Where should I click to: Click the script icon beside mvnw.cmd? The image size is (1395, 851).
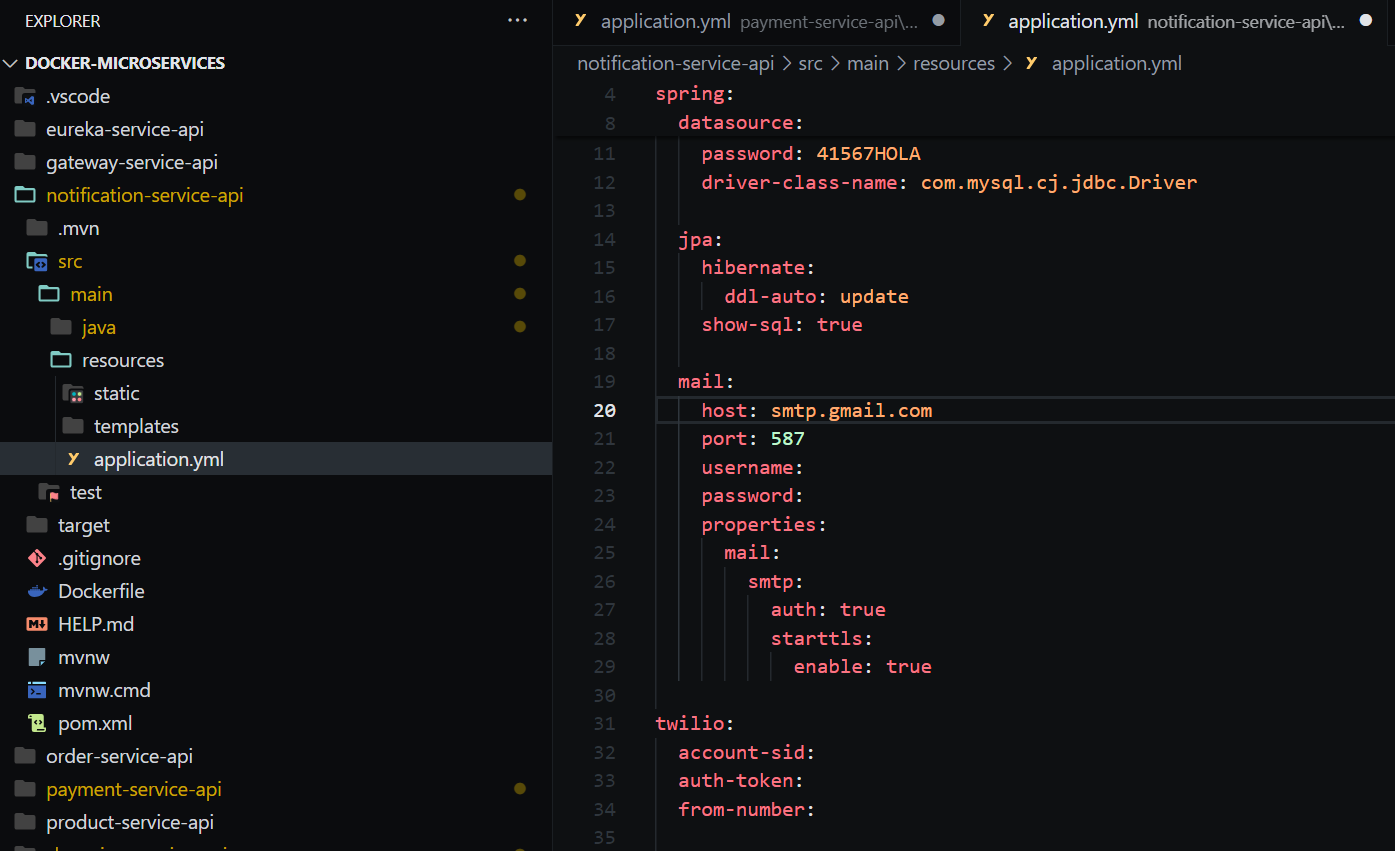[38, 690]
